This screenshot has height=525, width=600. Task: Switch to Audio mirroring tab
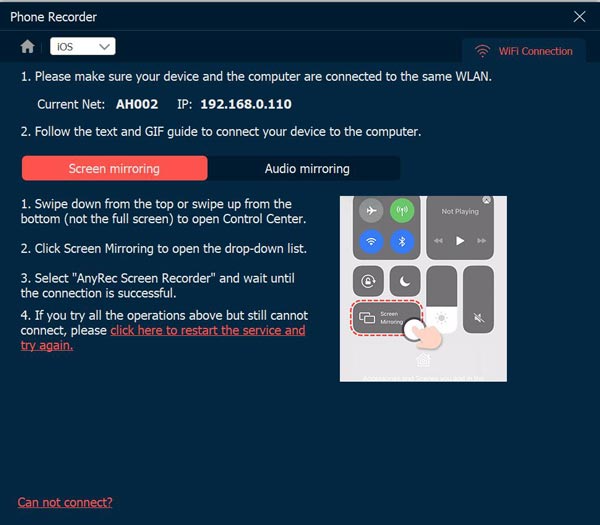pos(307,168)
